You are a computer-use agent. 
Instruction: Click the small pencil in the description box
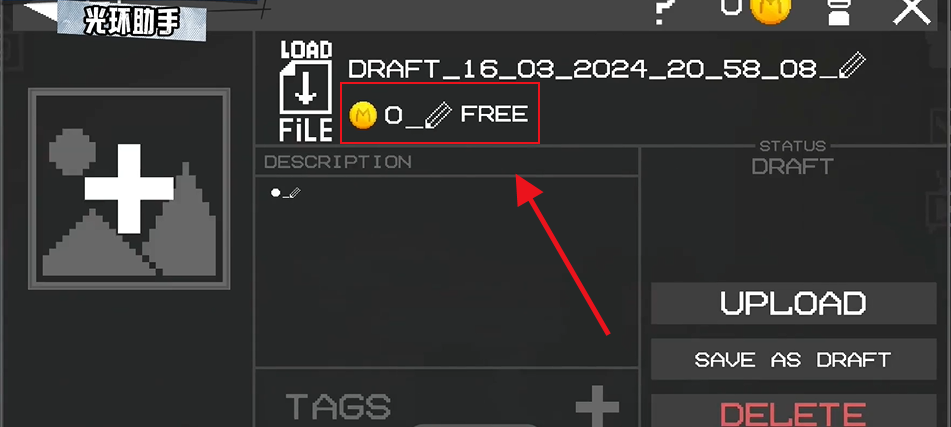(x=294, y=193)
